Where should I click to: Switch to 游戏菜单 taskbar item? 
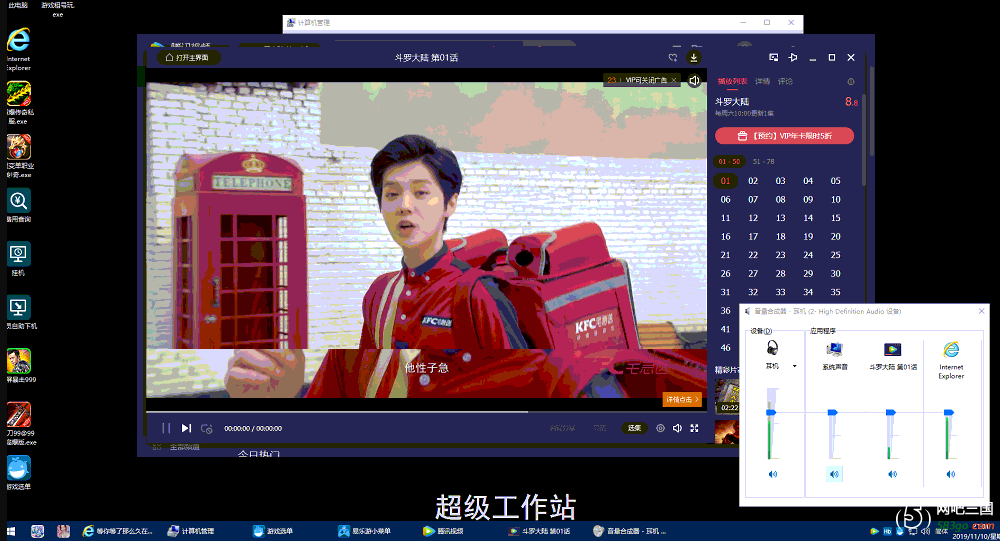pyautogui.click(x=274, y=531)
